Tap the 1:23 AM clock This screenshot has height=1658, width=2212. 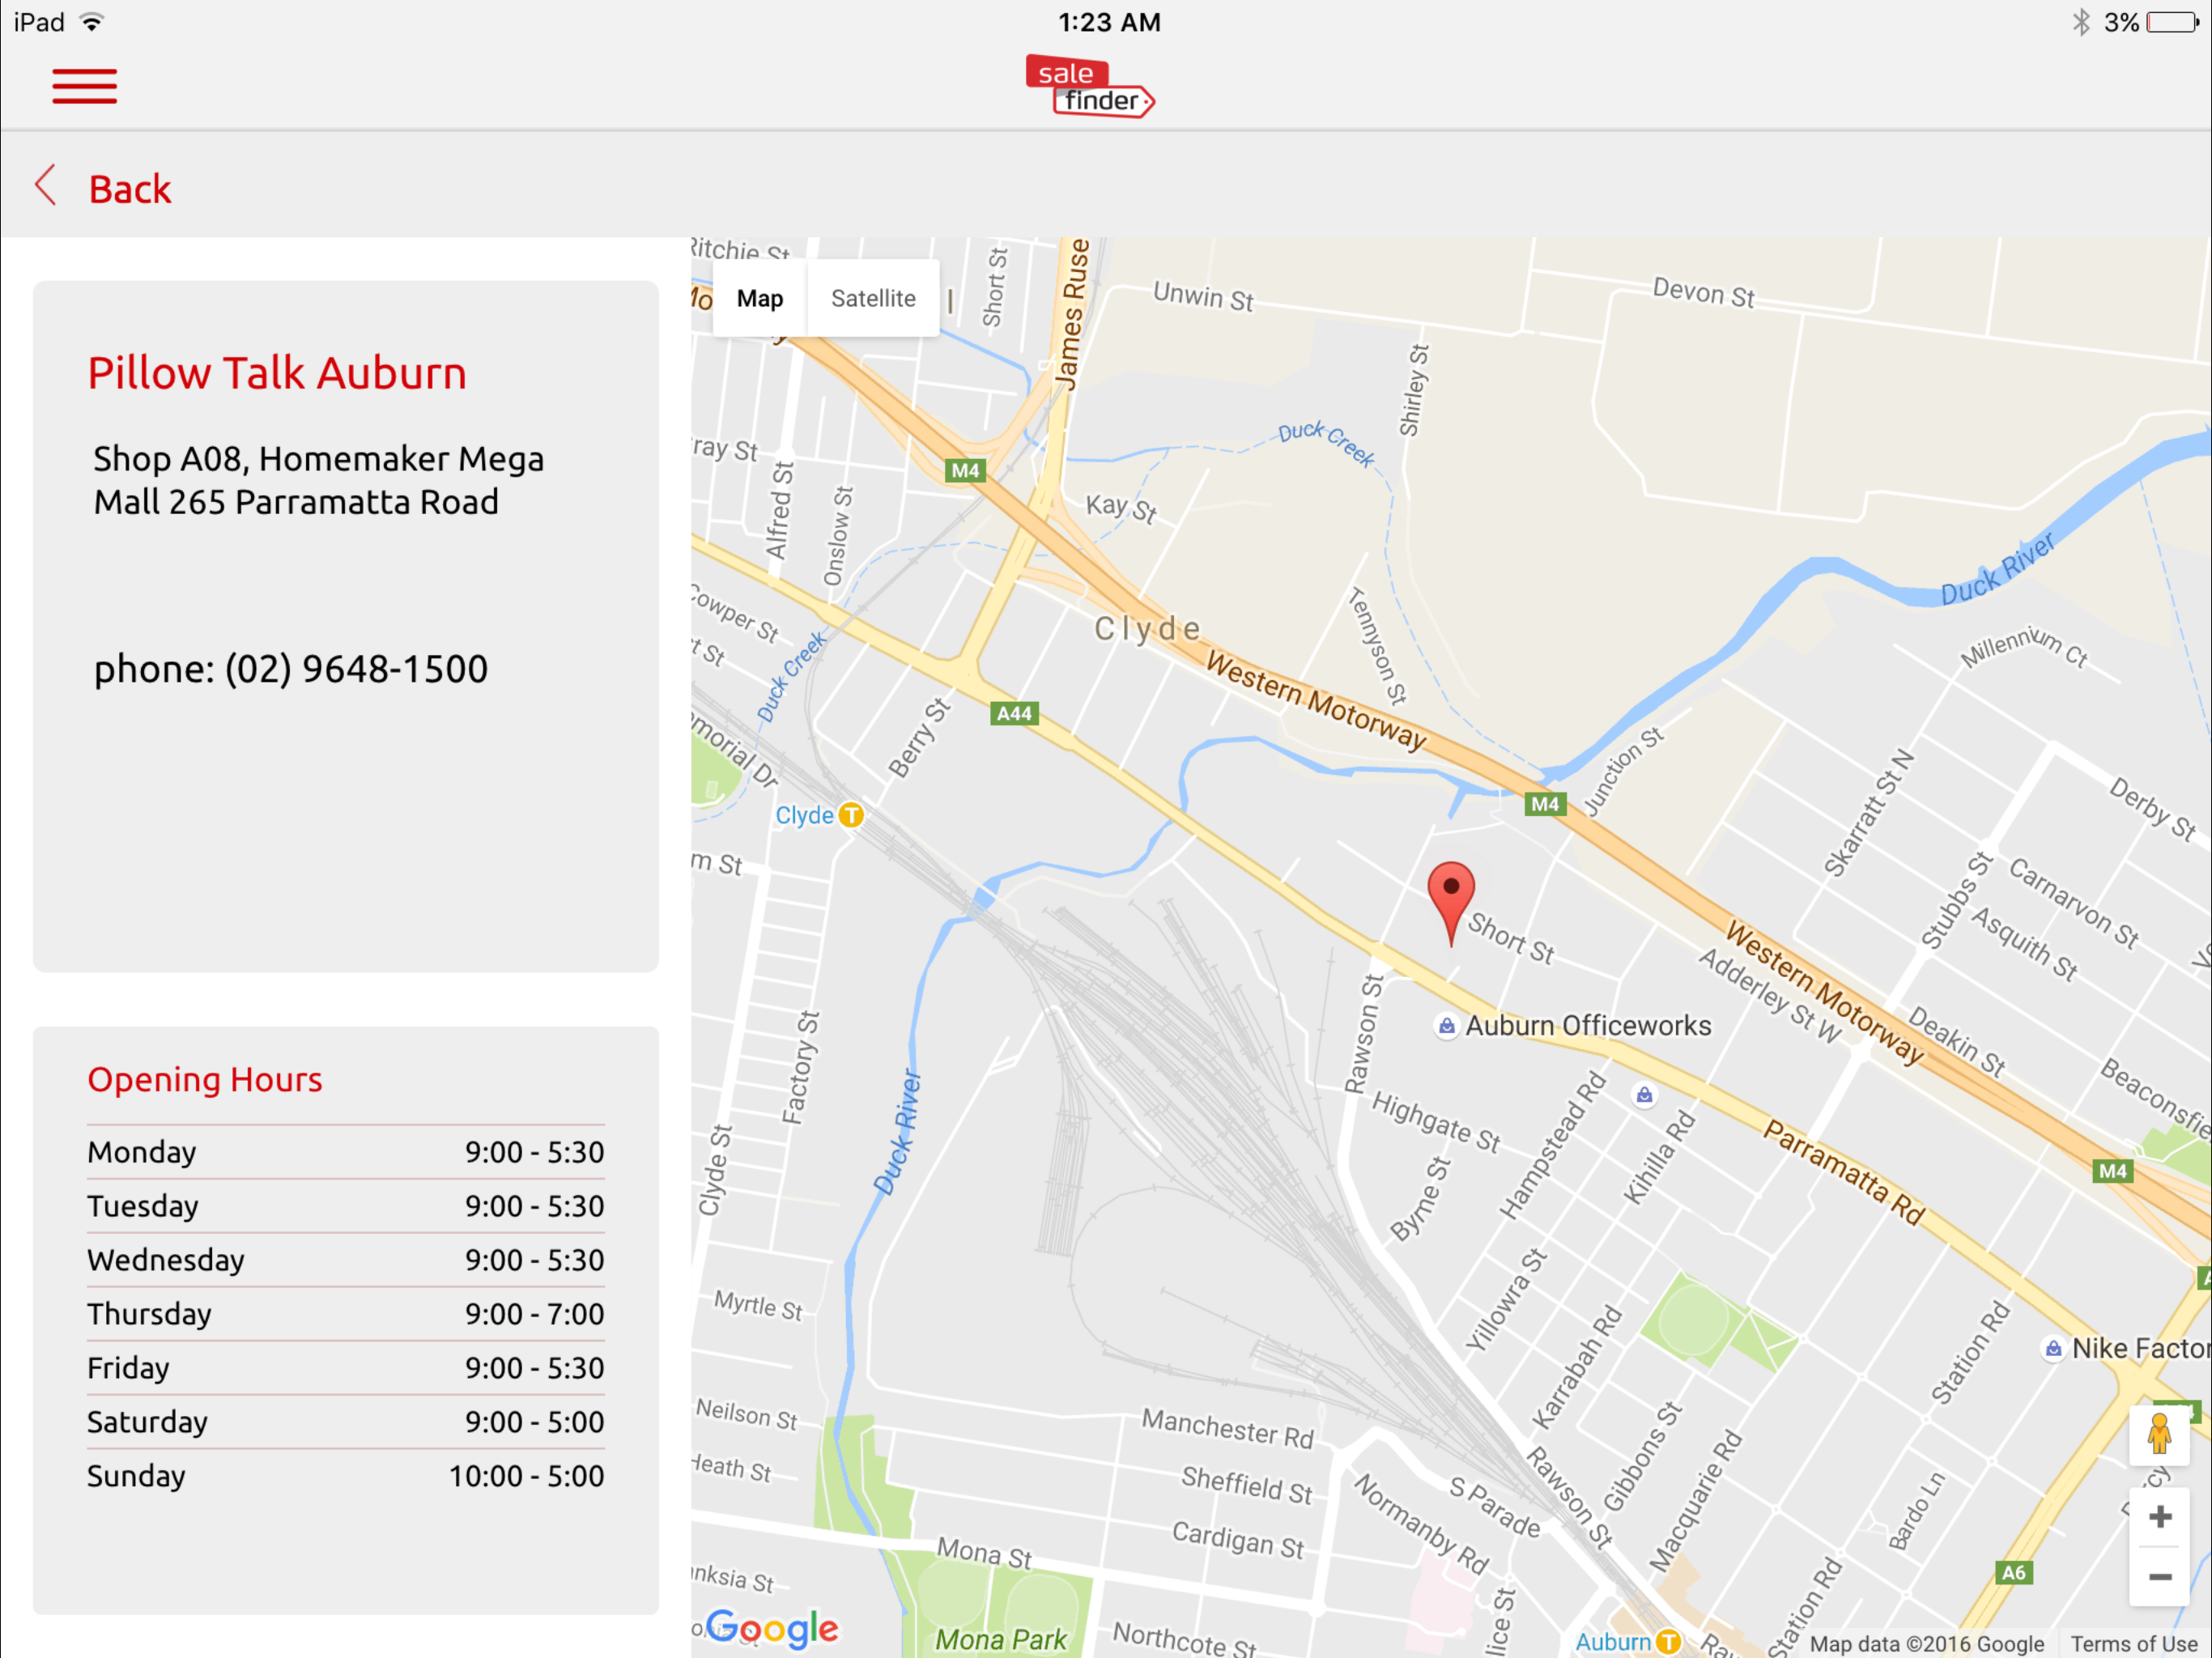(1109, 22)
